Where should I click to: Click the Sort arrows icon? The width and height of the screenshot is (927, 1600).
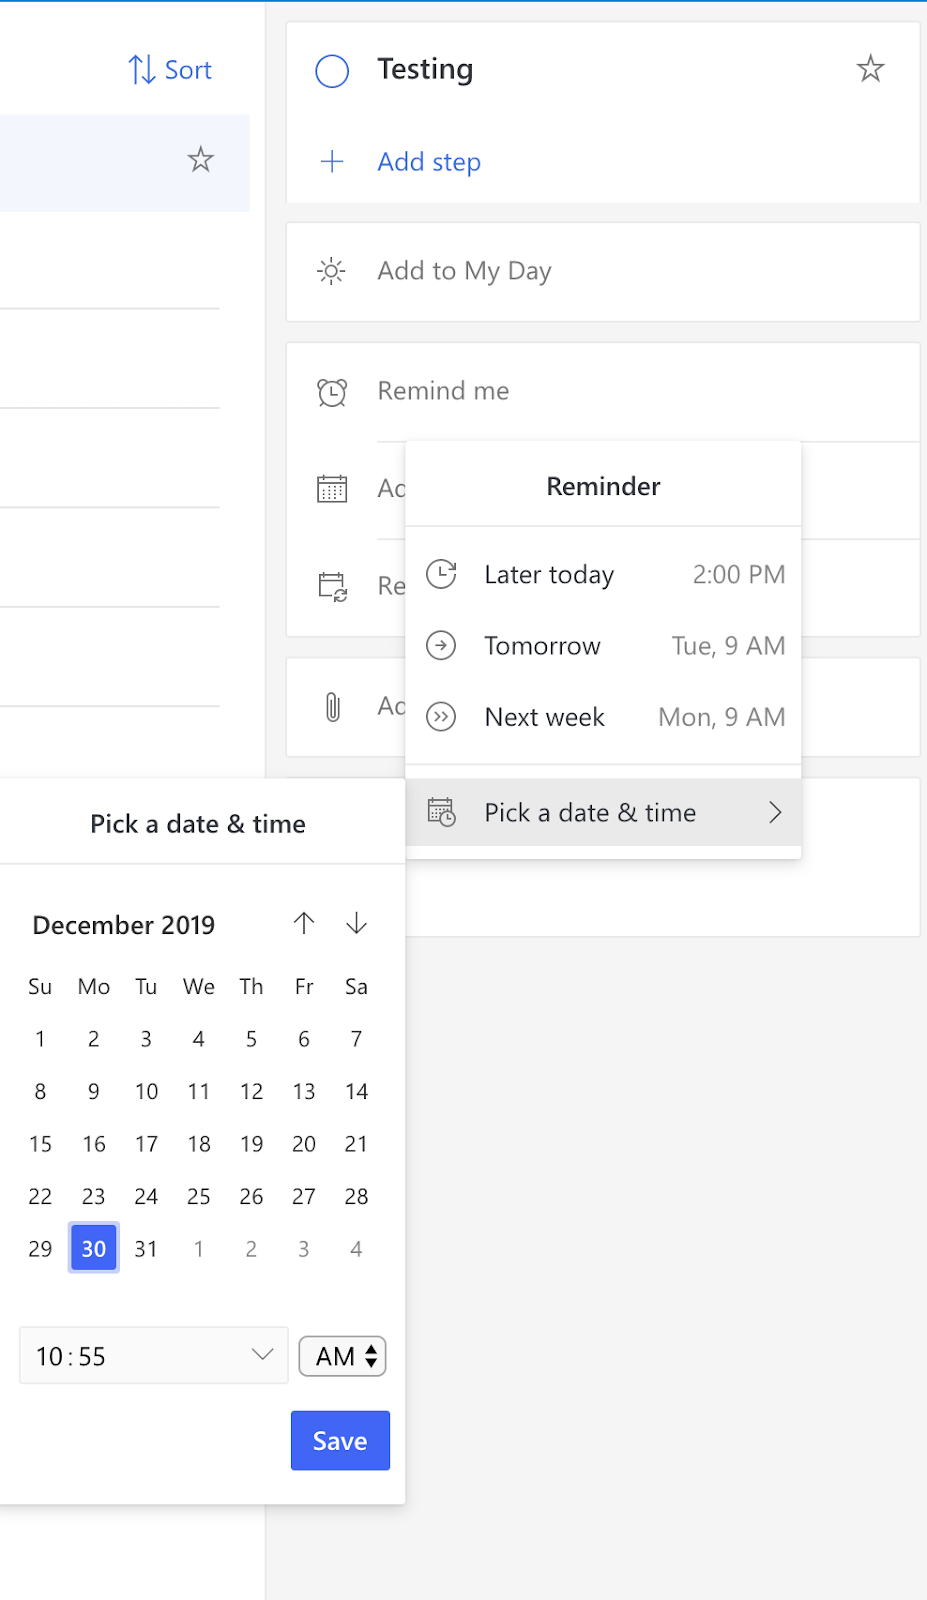pos(142,70)
